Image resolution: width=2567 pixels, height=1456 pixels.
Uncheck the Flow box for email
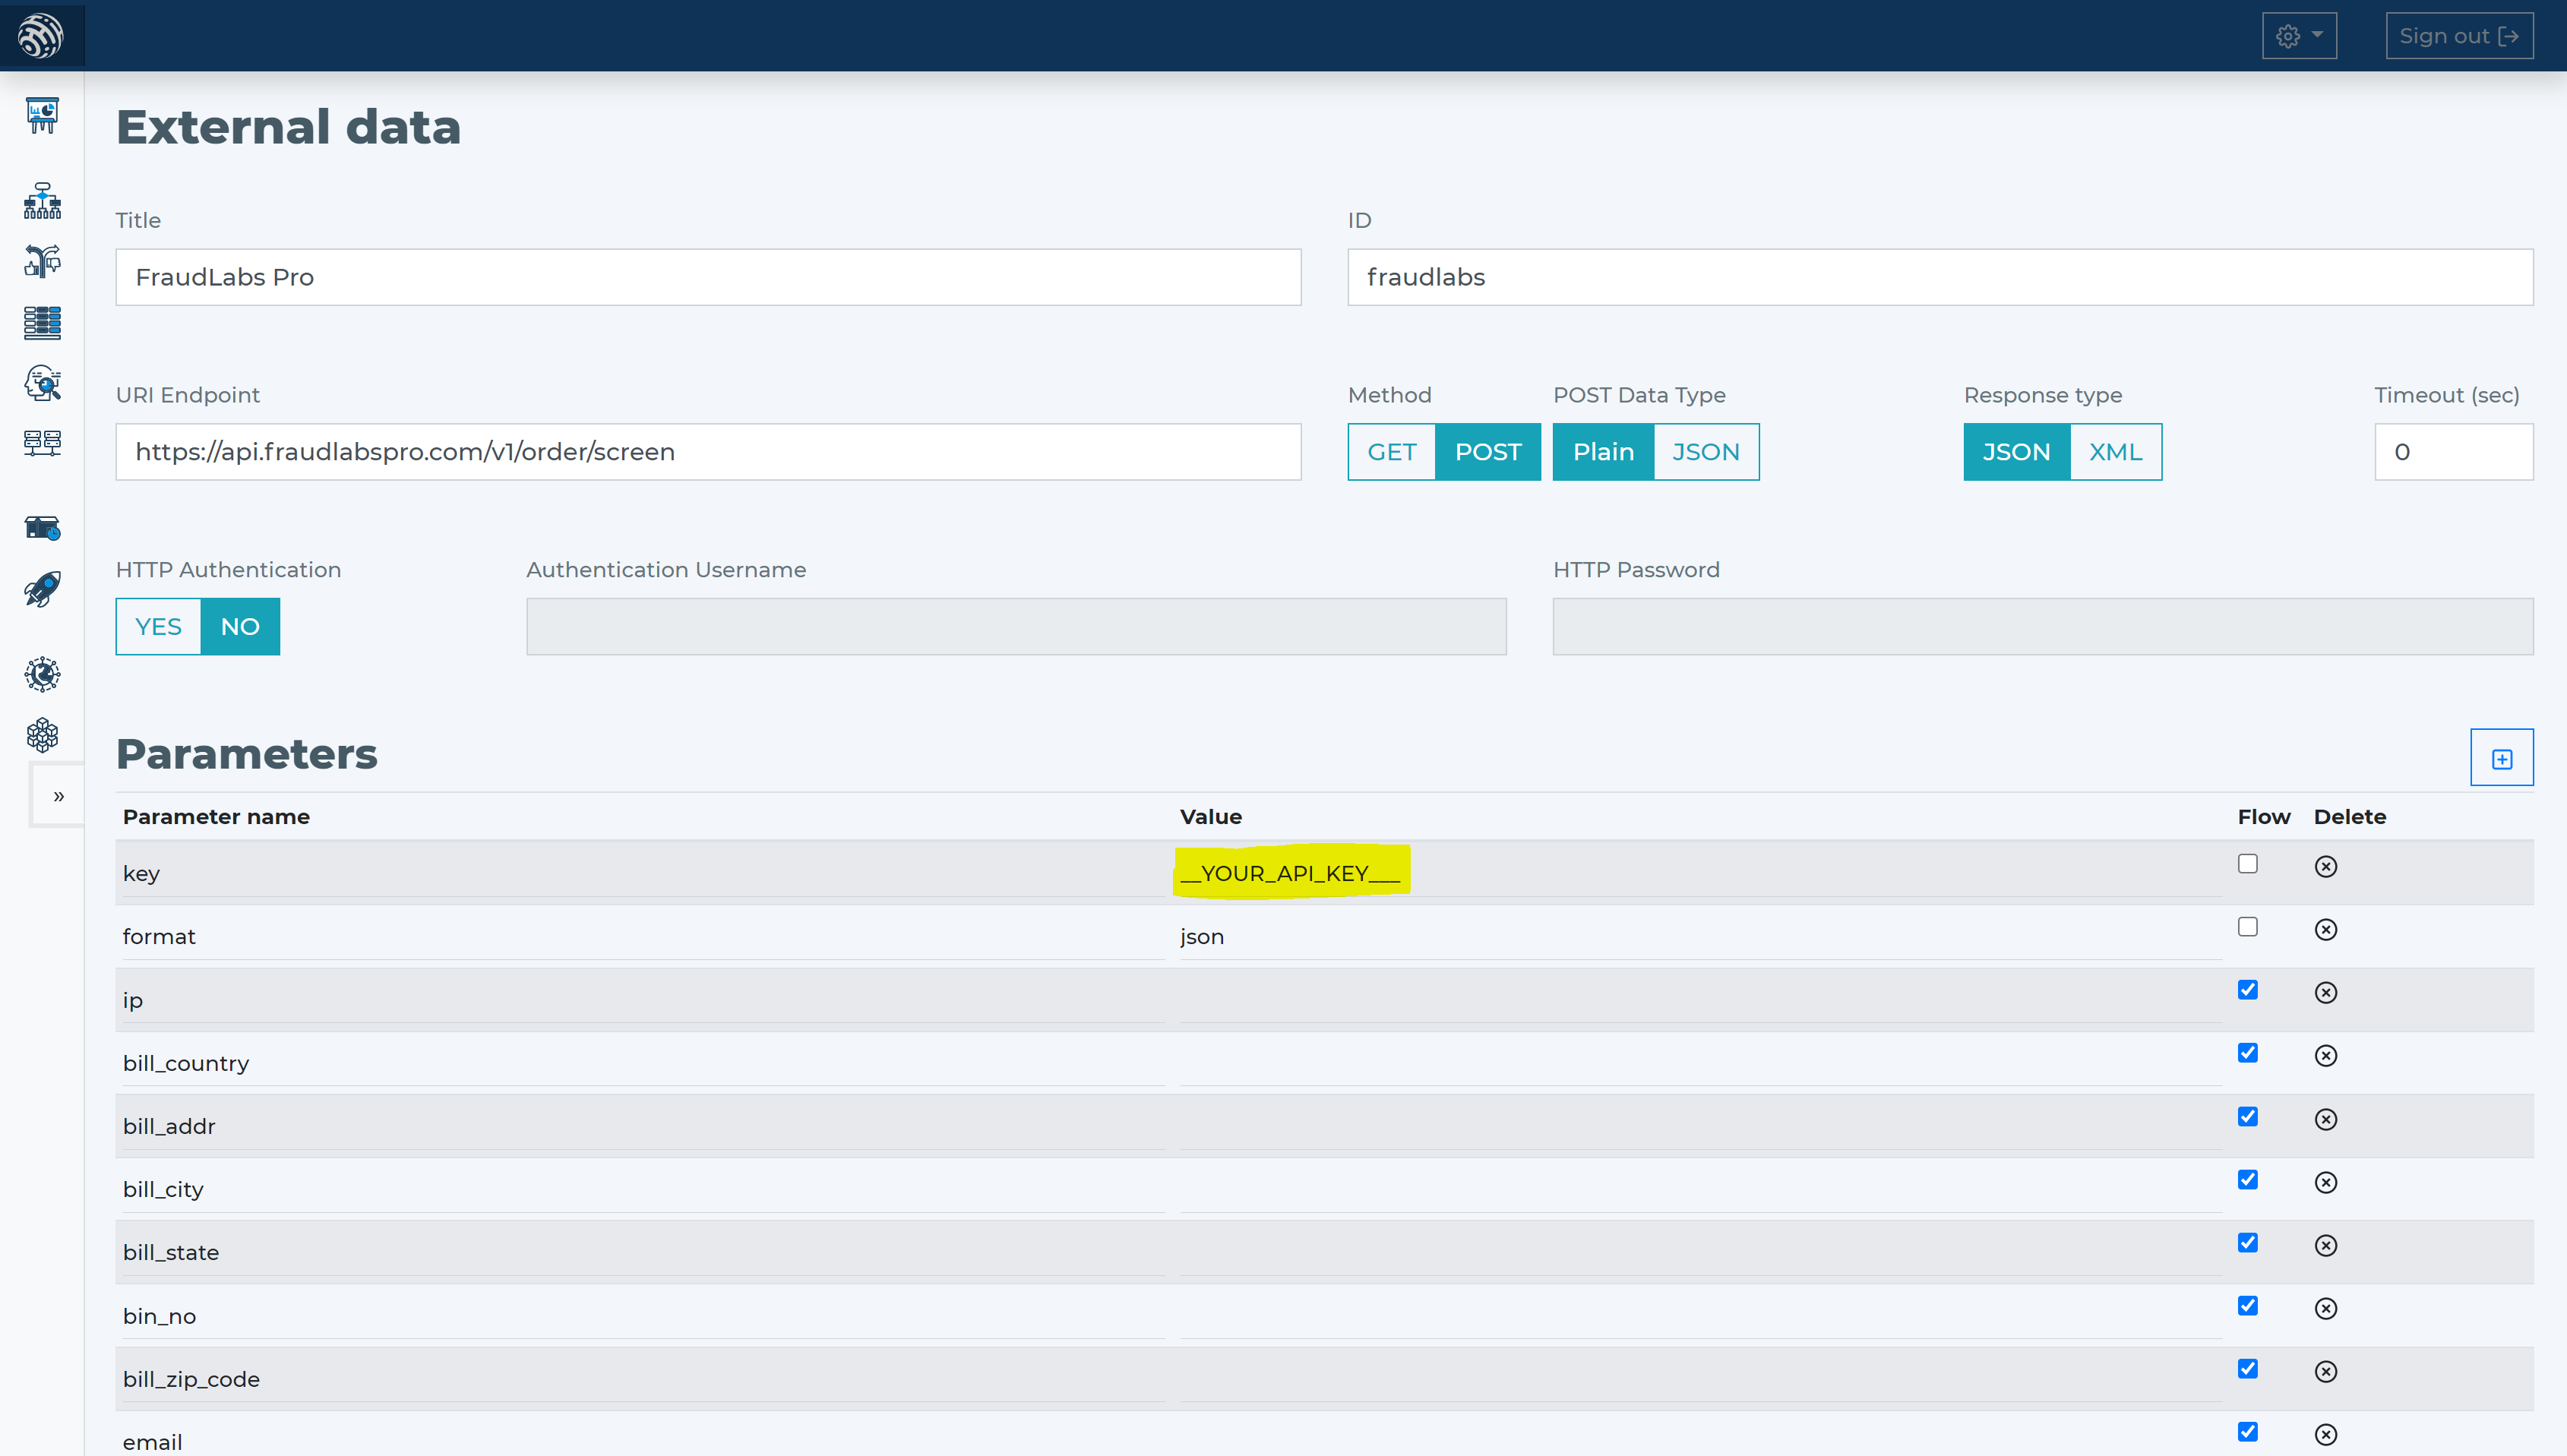coord(2247,1432)
